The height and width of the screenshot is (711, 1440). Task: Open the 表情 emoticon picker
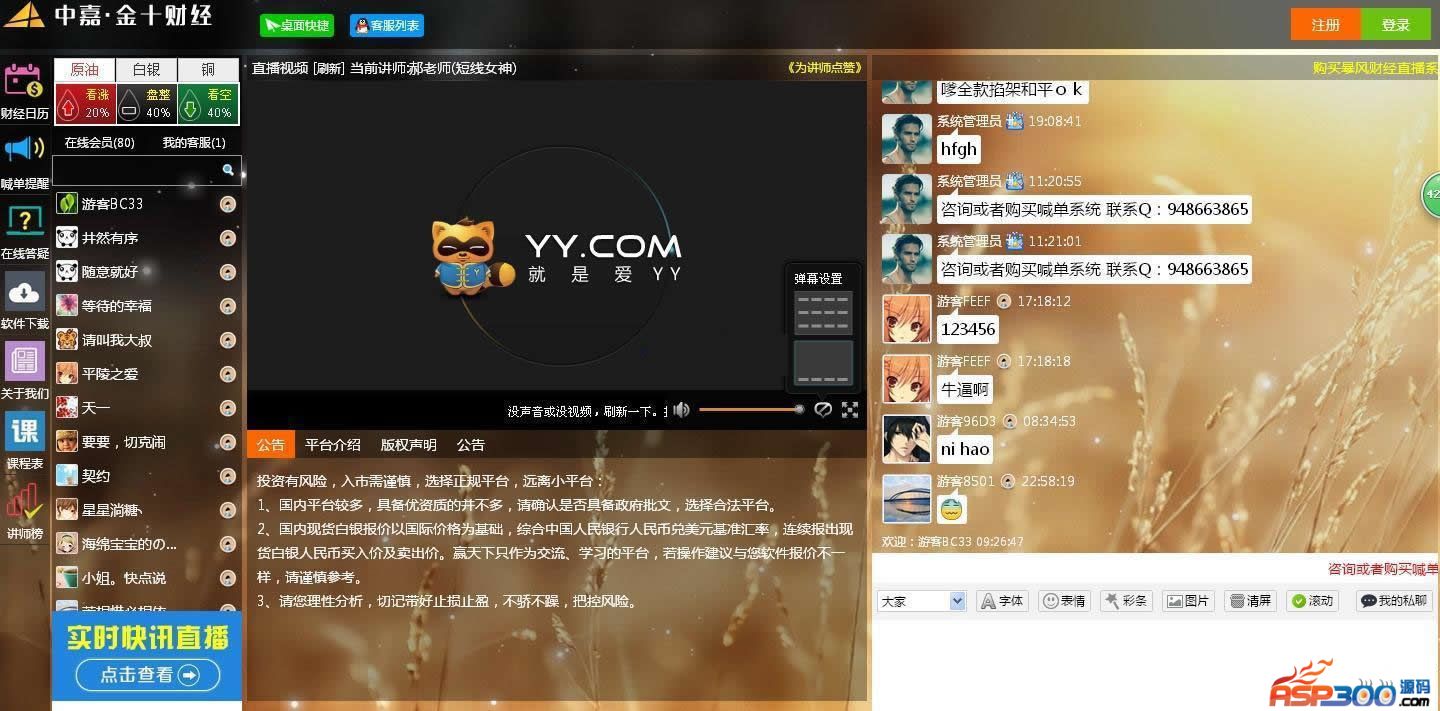click(1064, 601)
